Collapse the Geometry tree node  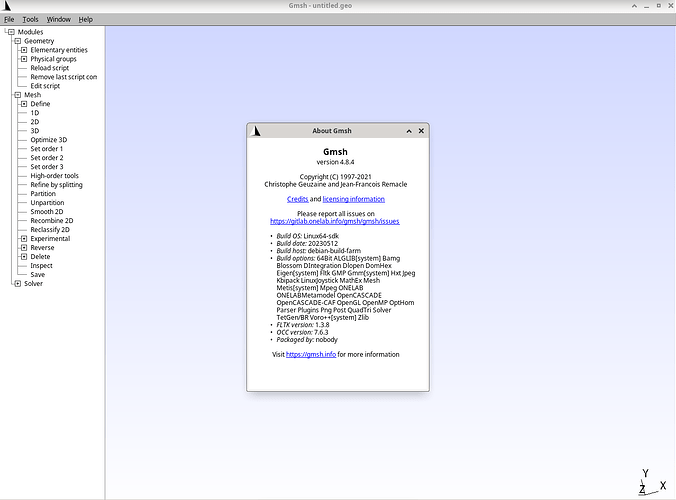(17, 41)
